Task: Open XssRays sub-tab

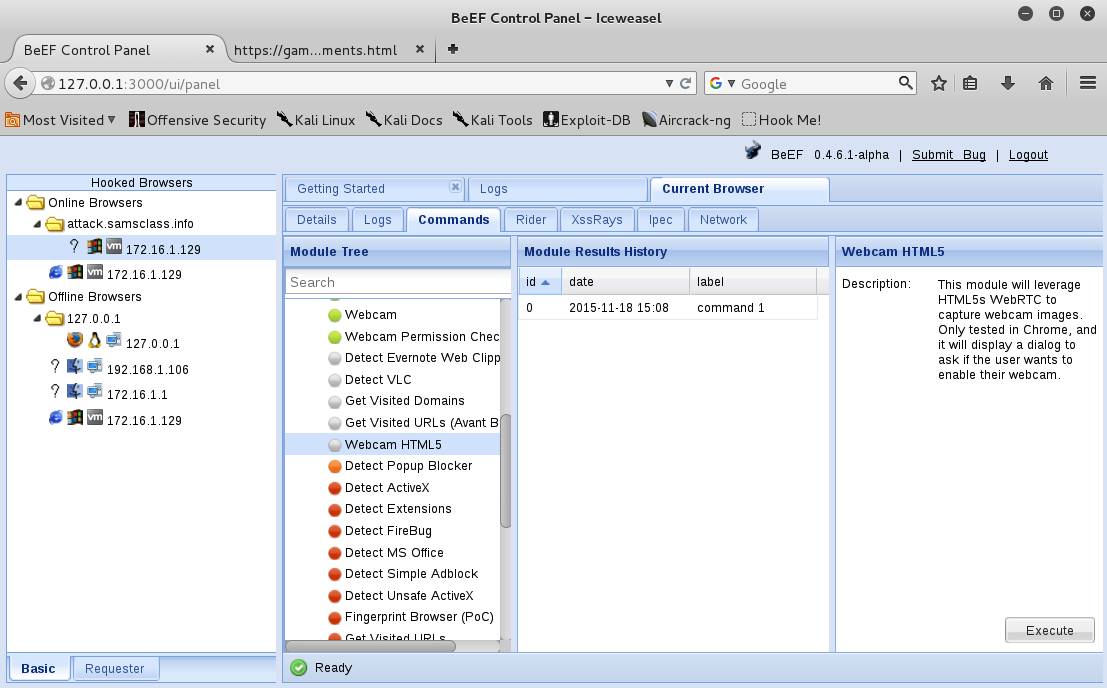Action: pos(597,219)
